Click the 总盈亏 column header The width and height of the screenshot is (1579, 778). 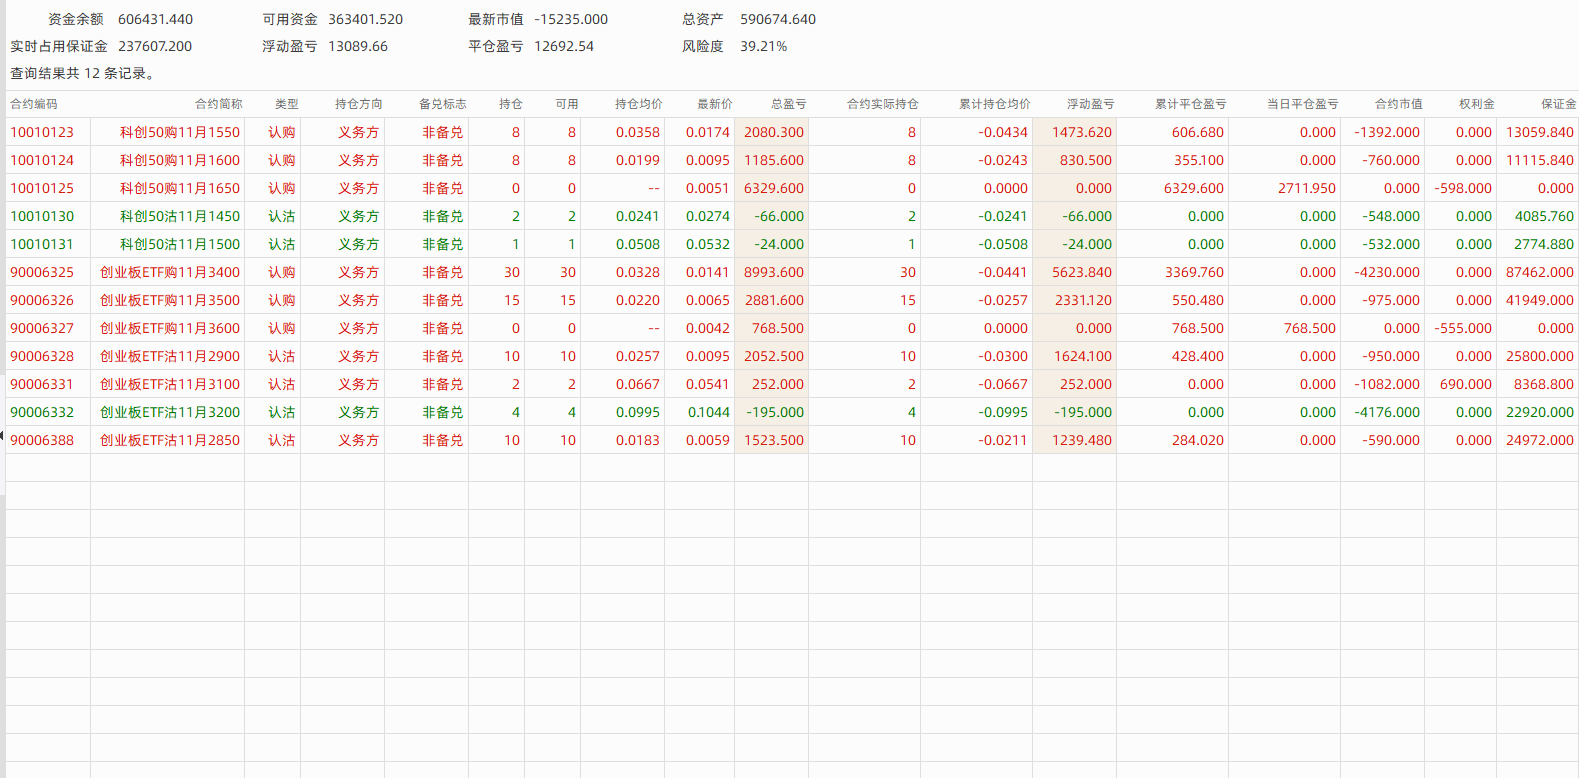pyautogui.click(x=788, y=104)
